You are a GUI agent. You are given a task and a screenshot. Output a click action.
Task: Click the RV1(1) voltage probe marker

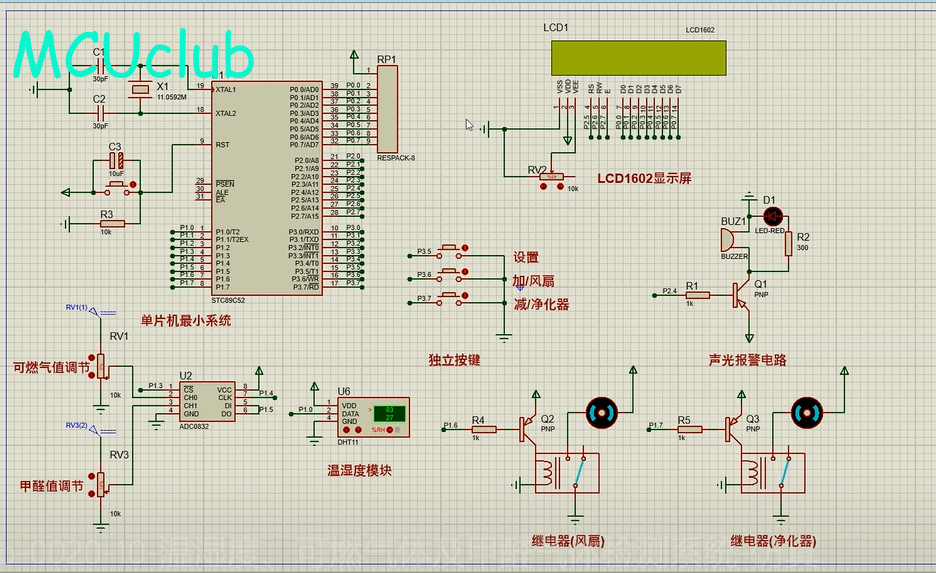[x=94, y=311]
